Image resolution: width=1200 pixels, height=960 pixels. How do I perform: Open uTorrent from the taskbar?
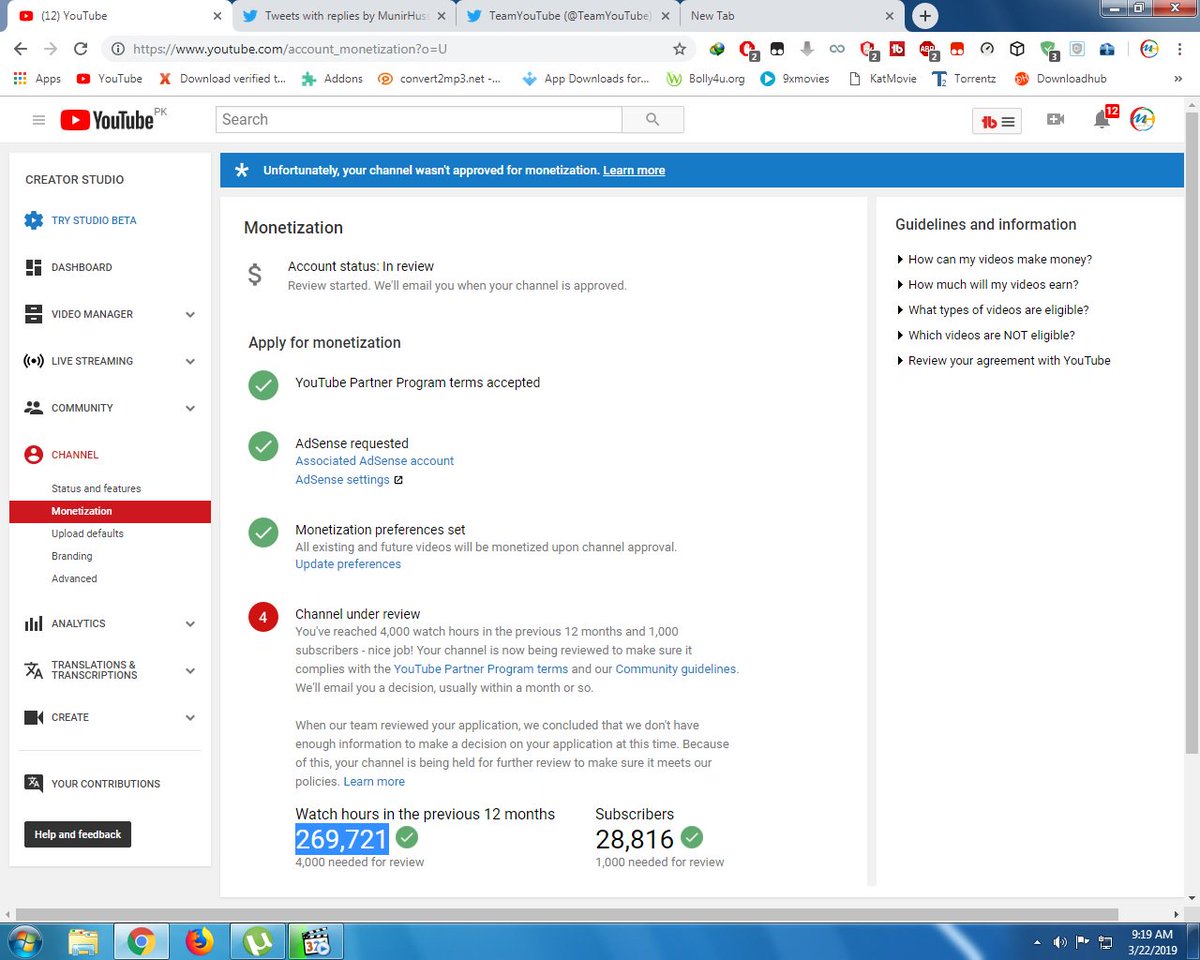point(258,941)
